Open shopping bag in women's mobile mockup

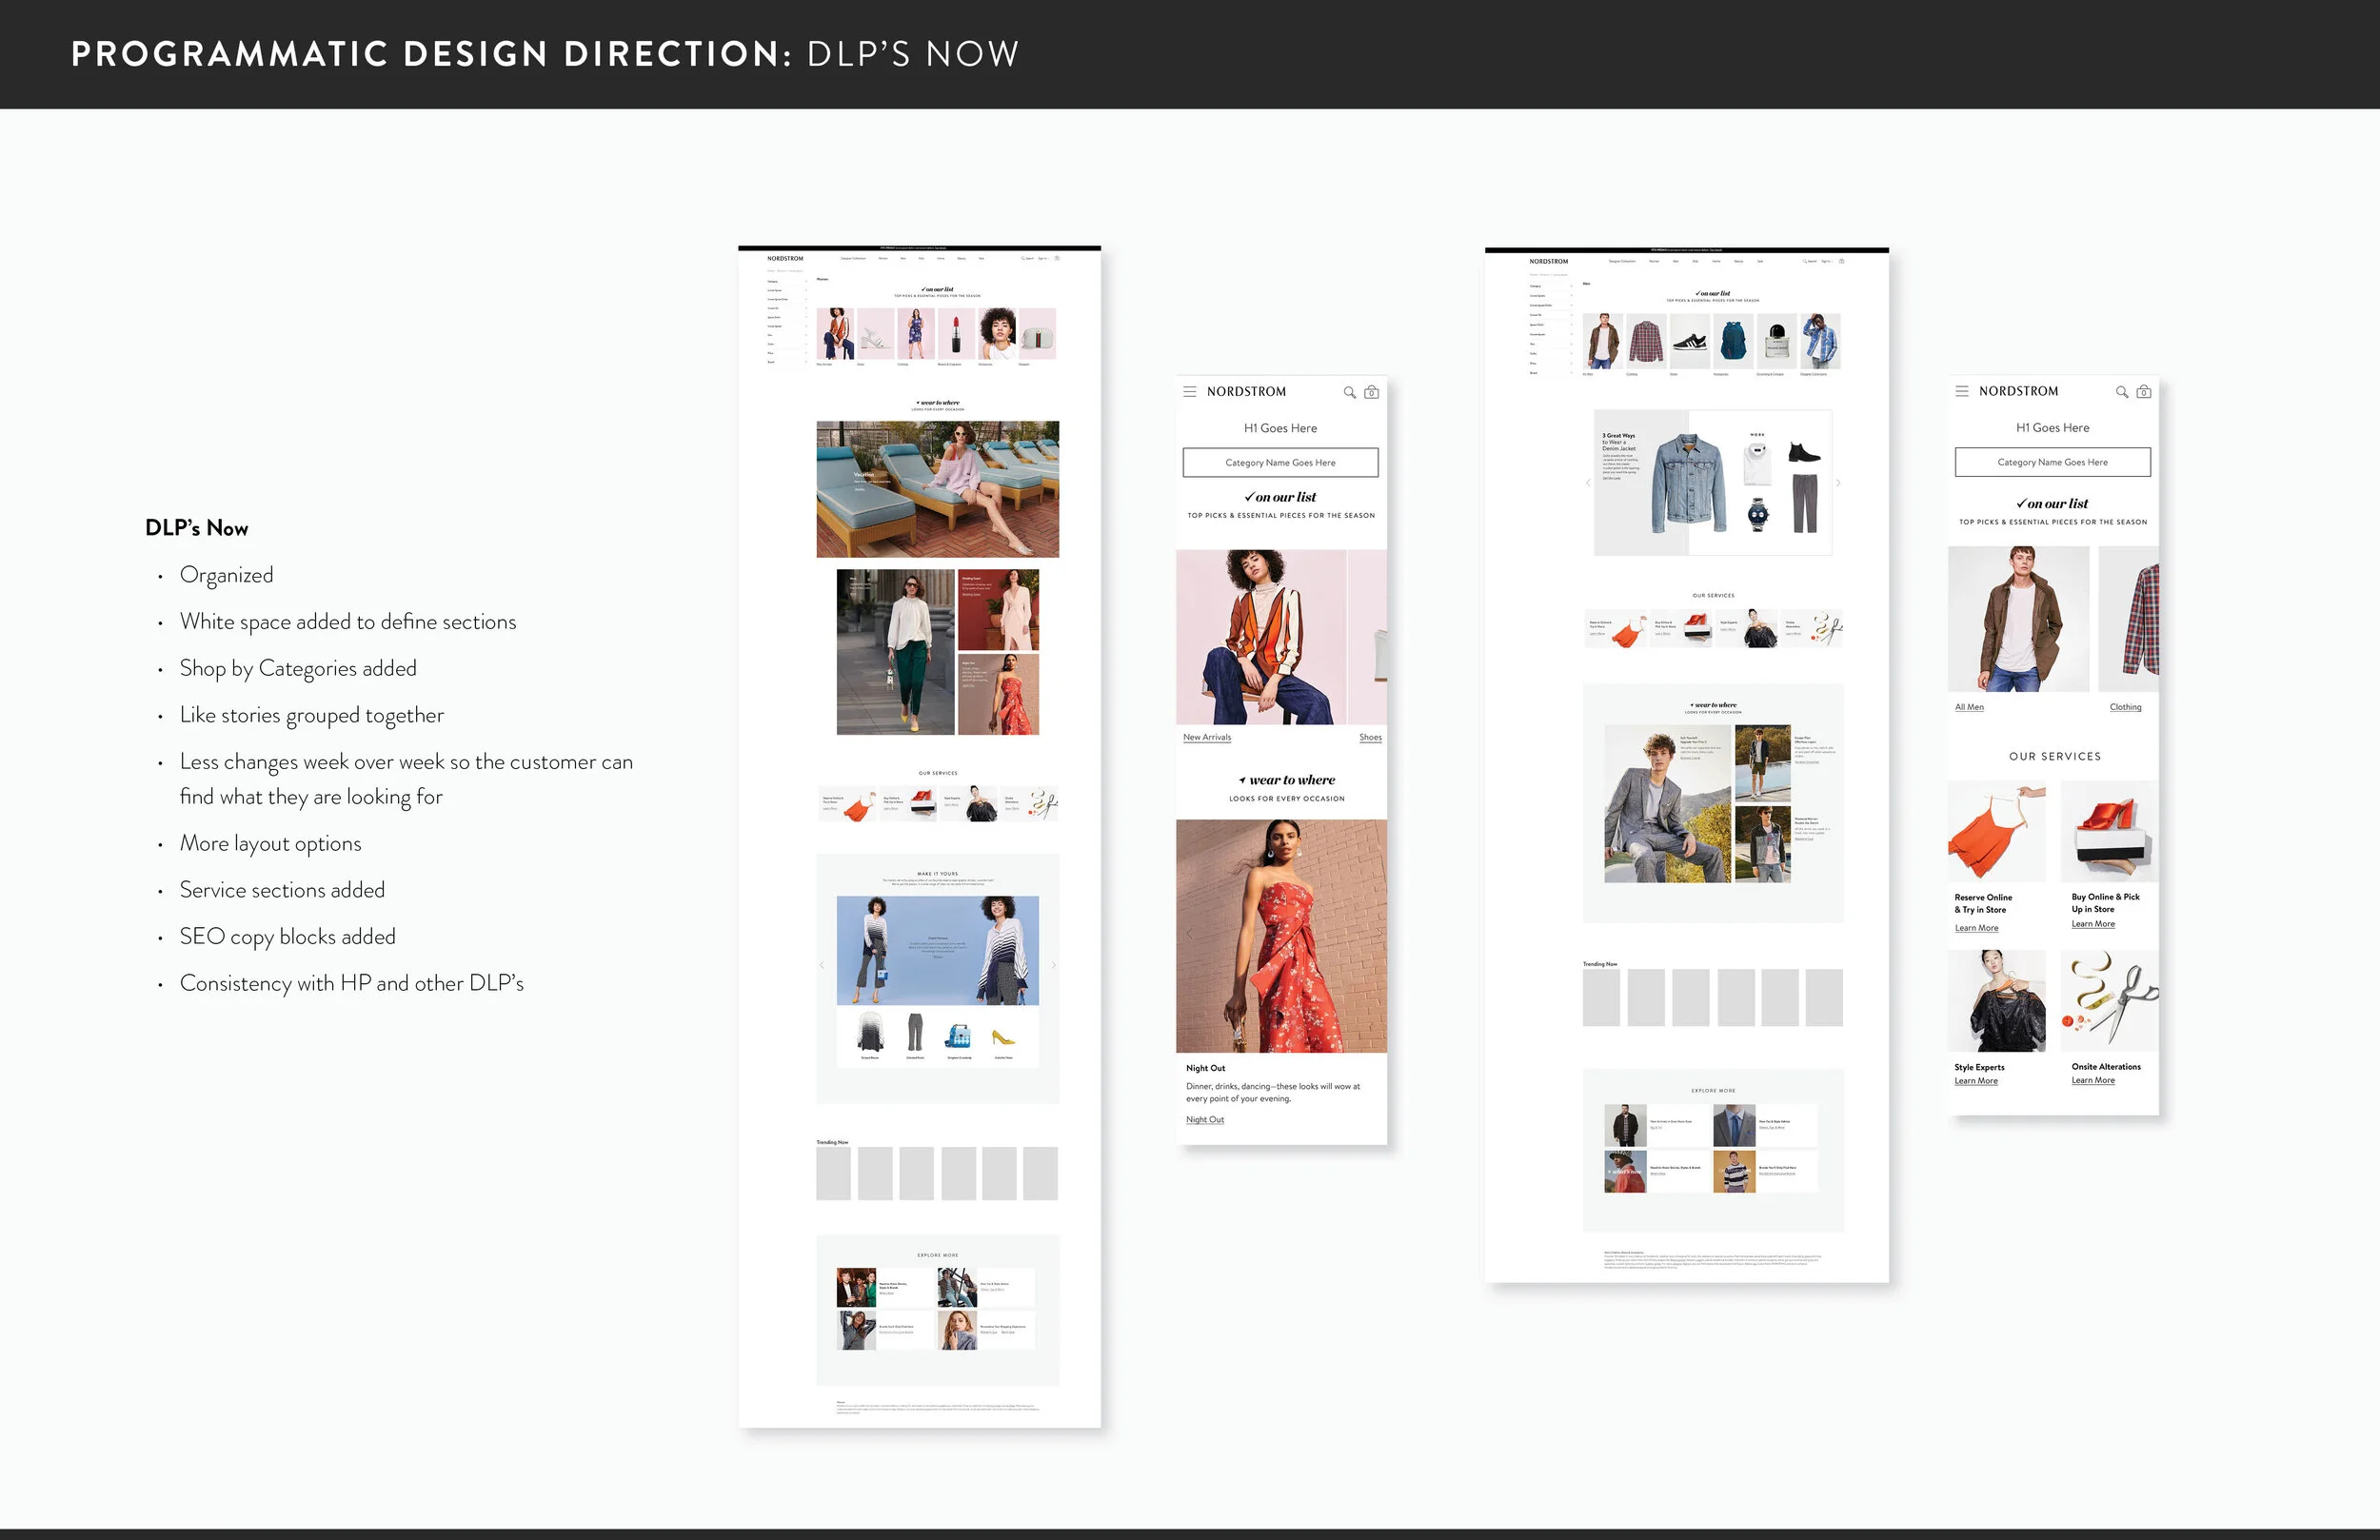pyautogui.click(x=1371, y=392)
